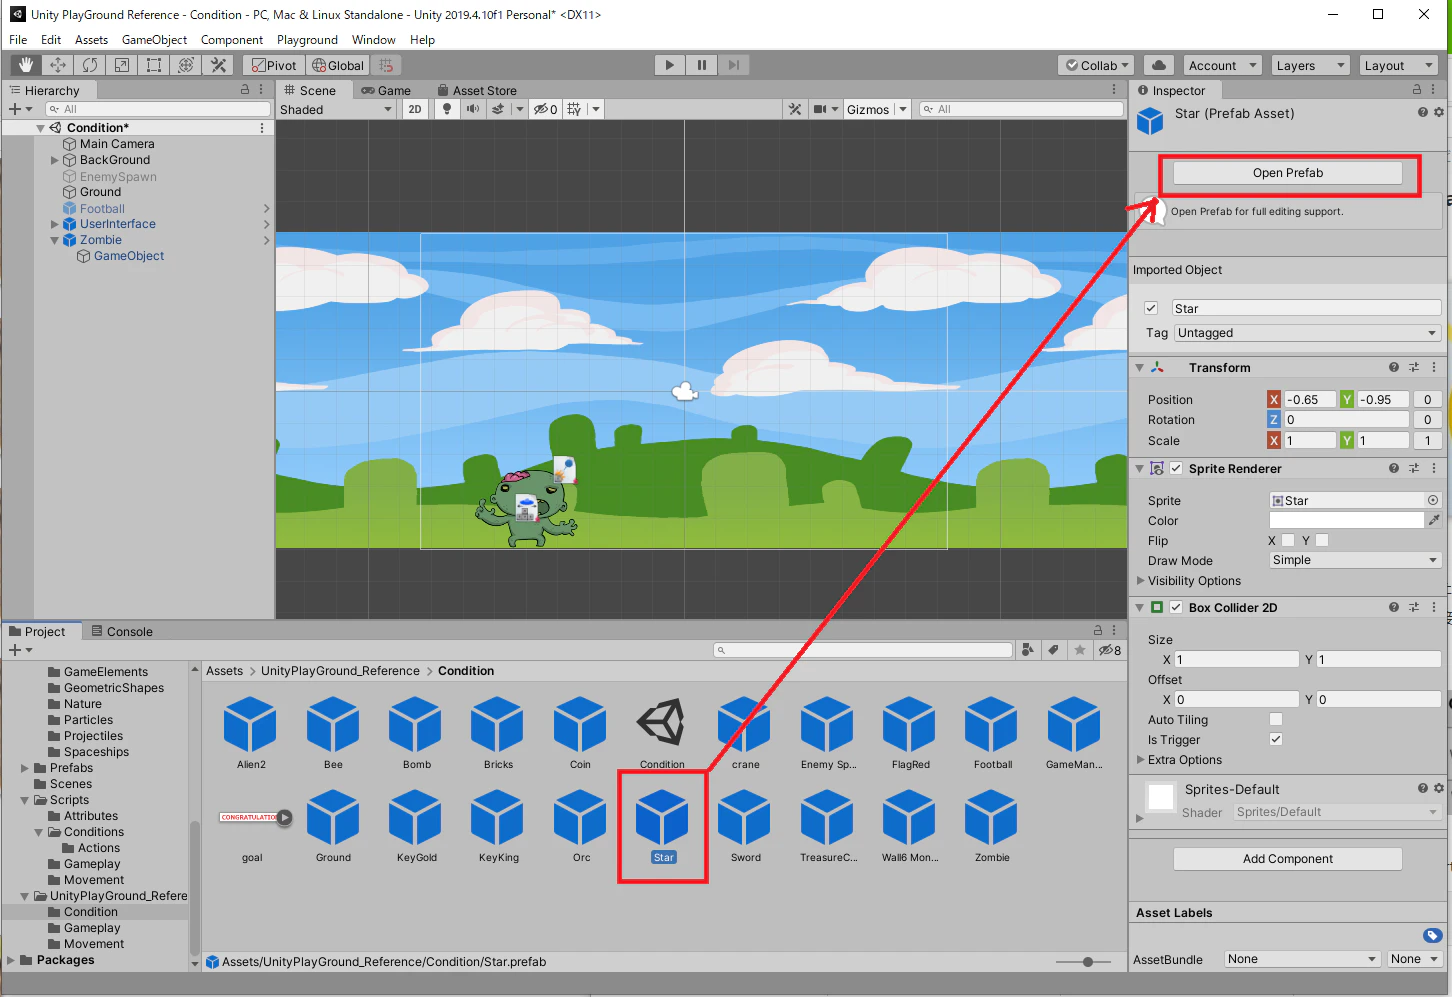Image resolution: width=1452 pixels, height=997 pixels.
Task: Click the Step frame button
Action: 734,65
